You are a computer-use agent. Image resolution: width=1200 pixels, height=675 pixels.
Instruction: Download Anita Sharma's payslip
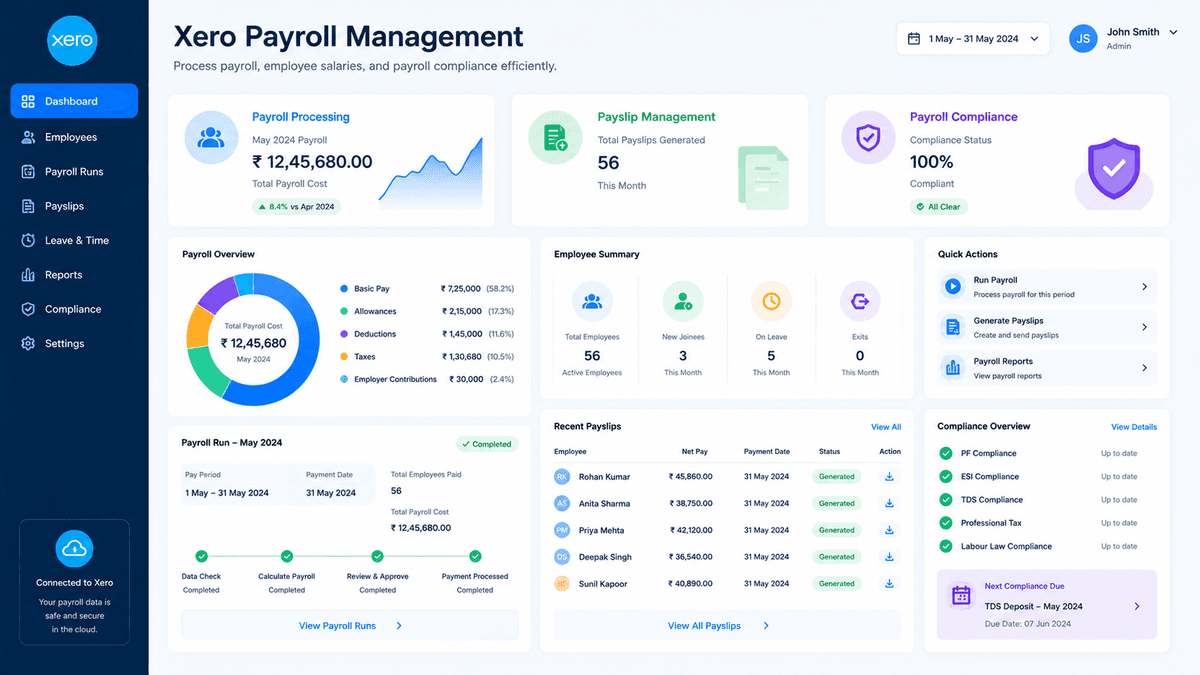[x=889, y=503]
